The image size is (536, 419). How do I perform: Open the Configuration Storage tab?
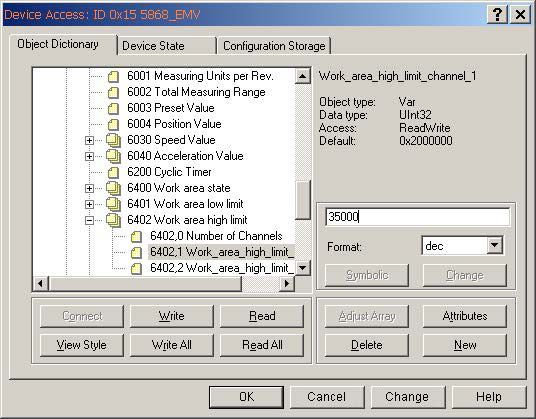pyautogui.click(x=274, y=46)
